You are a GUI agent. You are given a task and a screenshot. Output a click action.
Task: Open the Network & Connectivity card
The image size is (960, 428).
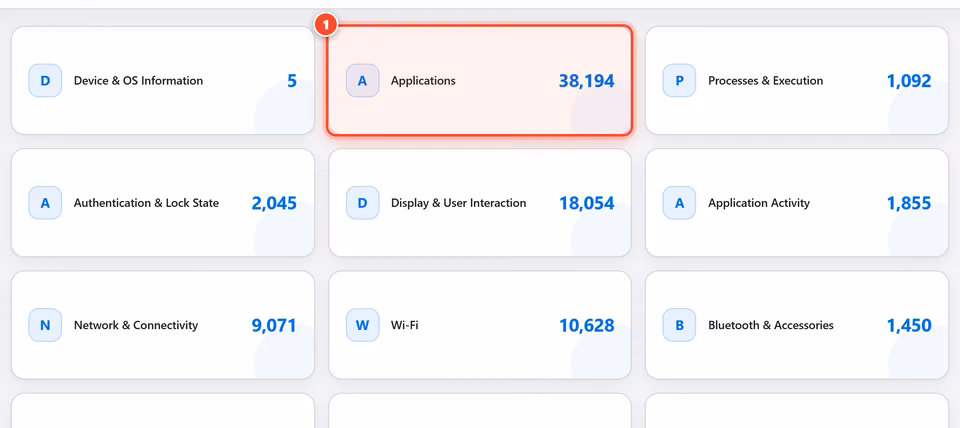point(163,325)
